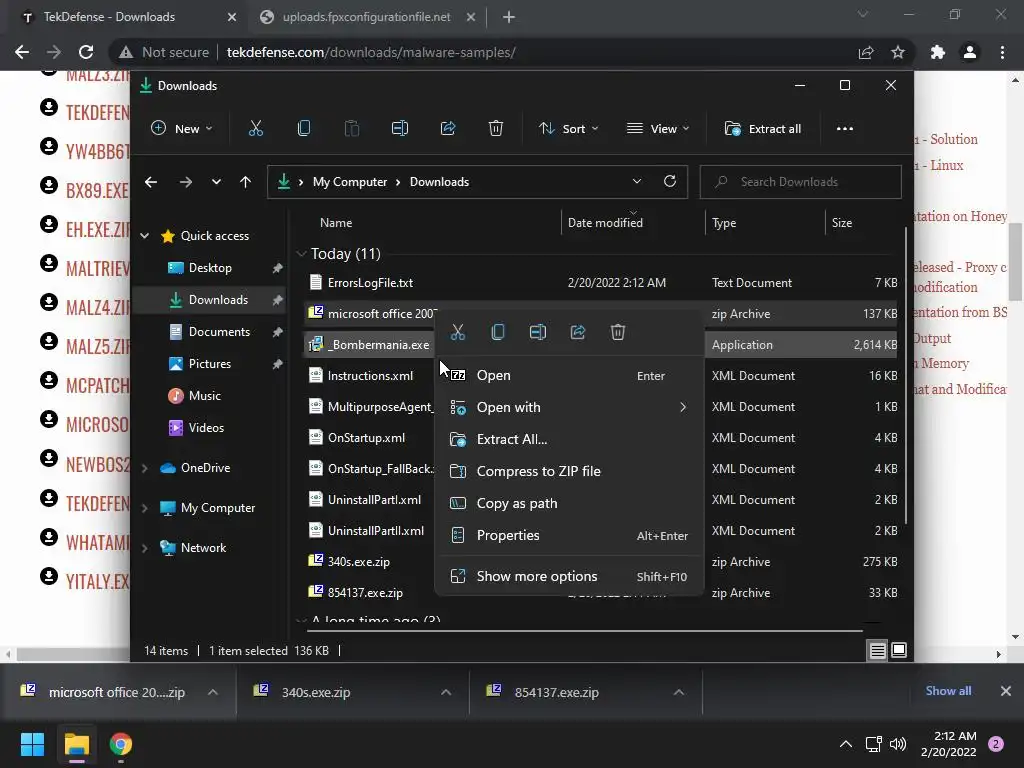This screenshot has width=1024, height=768.
Task: Open menu arrow for 854137.exe.zip download
Action: coord(679,692)
